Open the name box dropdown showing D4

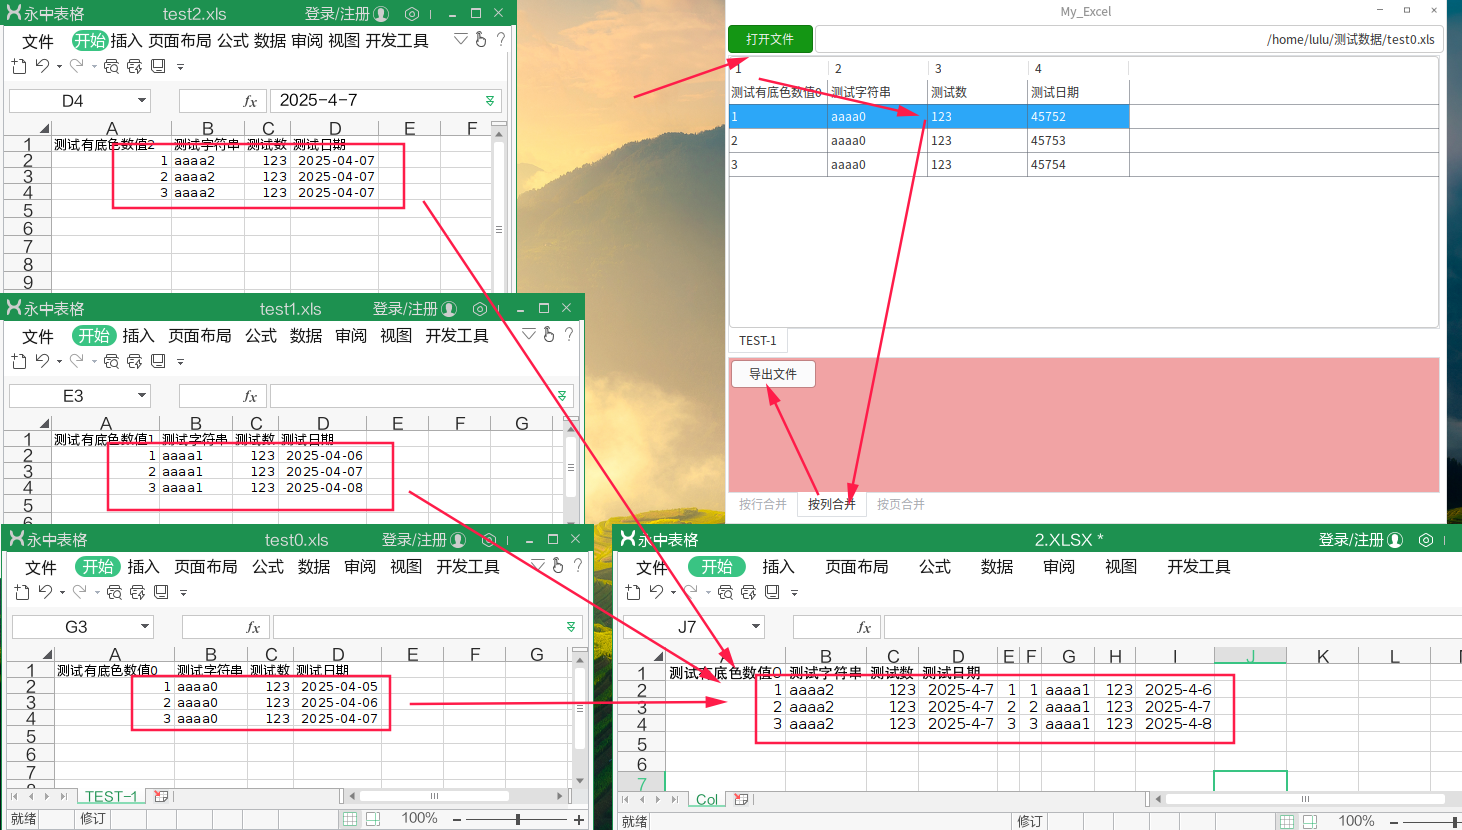click(x=142, y=100)
